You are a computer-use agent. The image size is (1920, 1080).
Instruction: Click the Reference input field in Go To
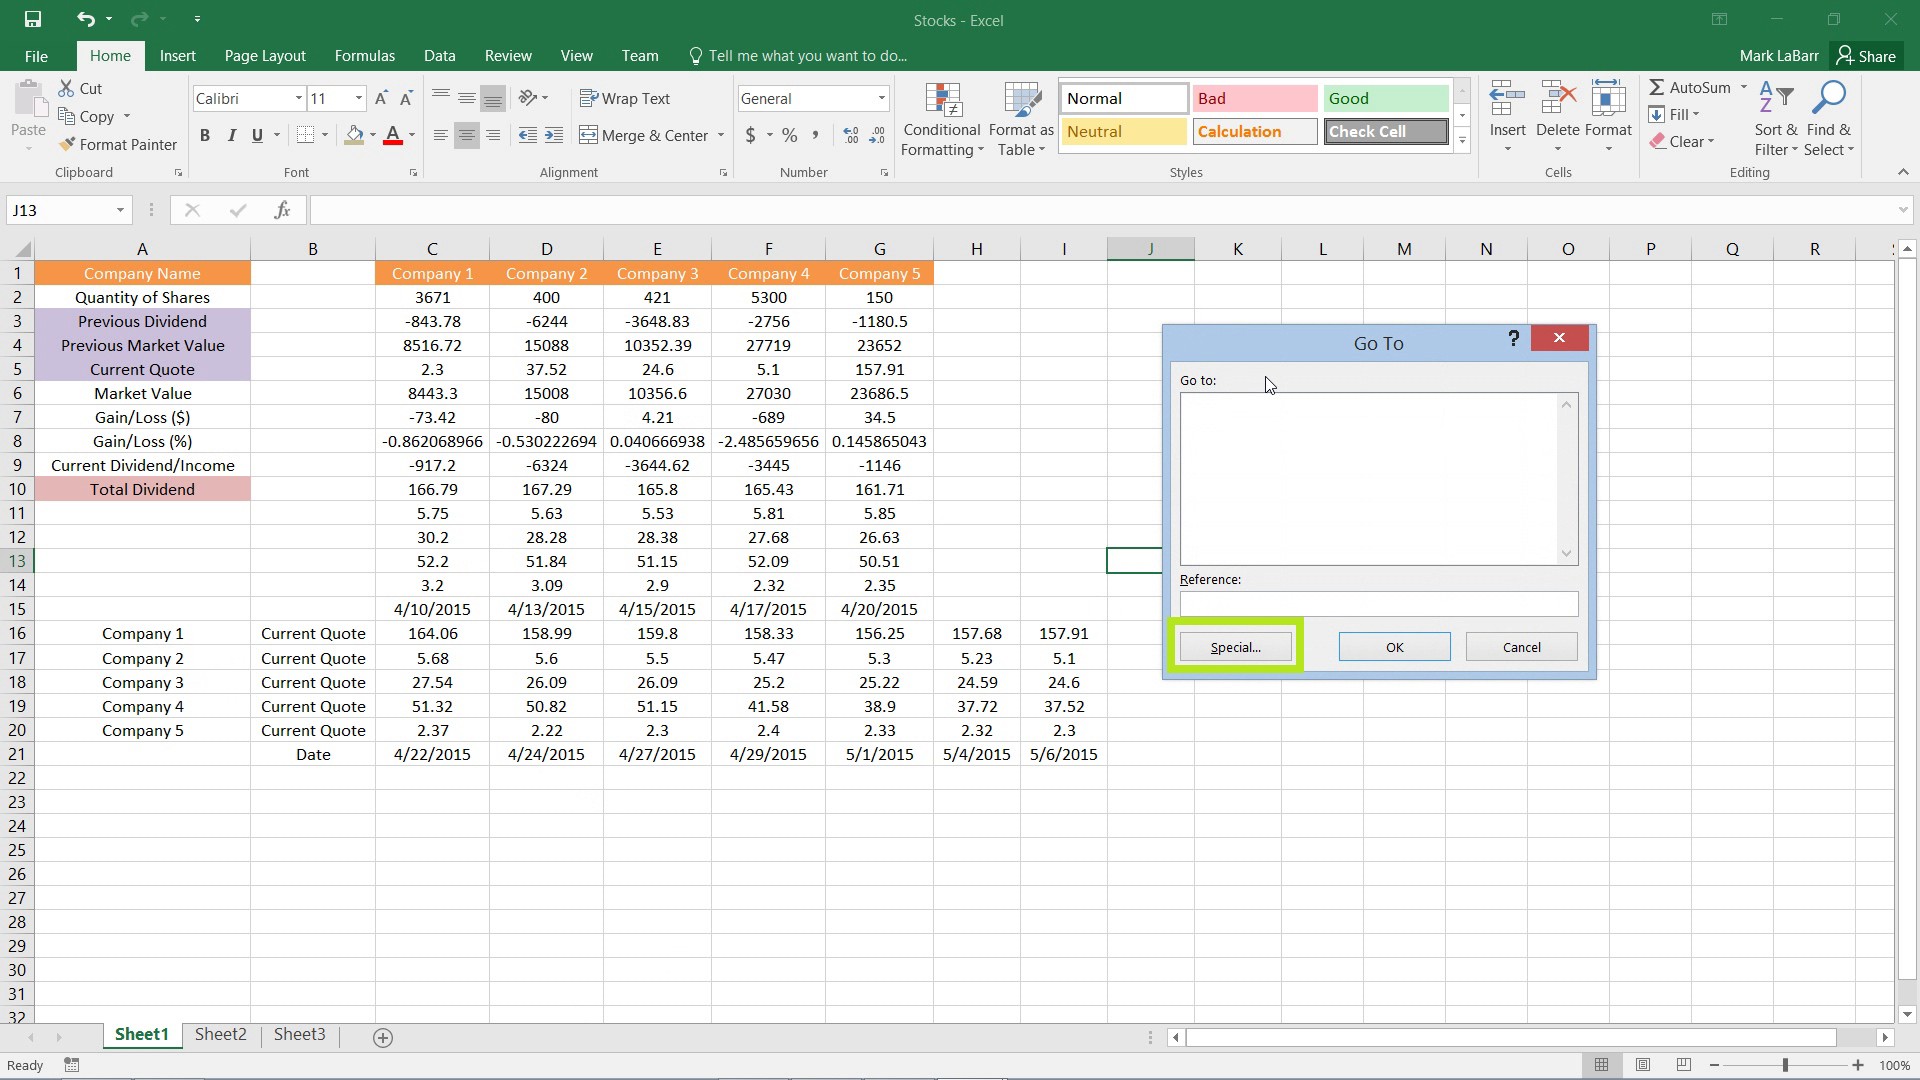click(x=1378, y=603)
